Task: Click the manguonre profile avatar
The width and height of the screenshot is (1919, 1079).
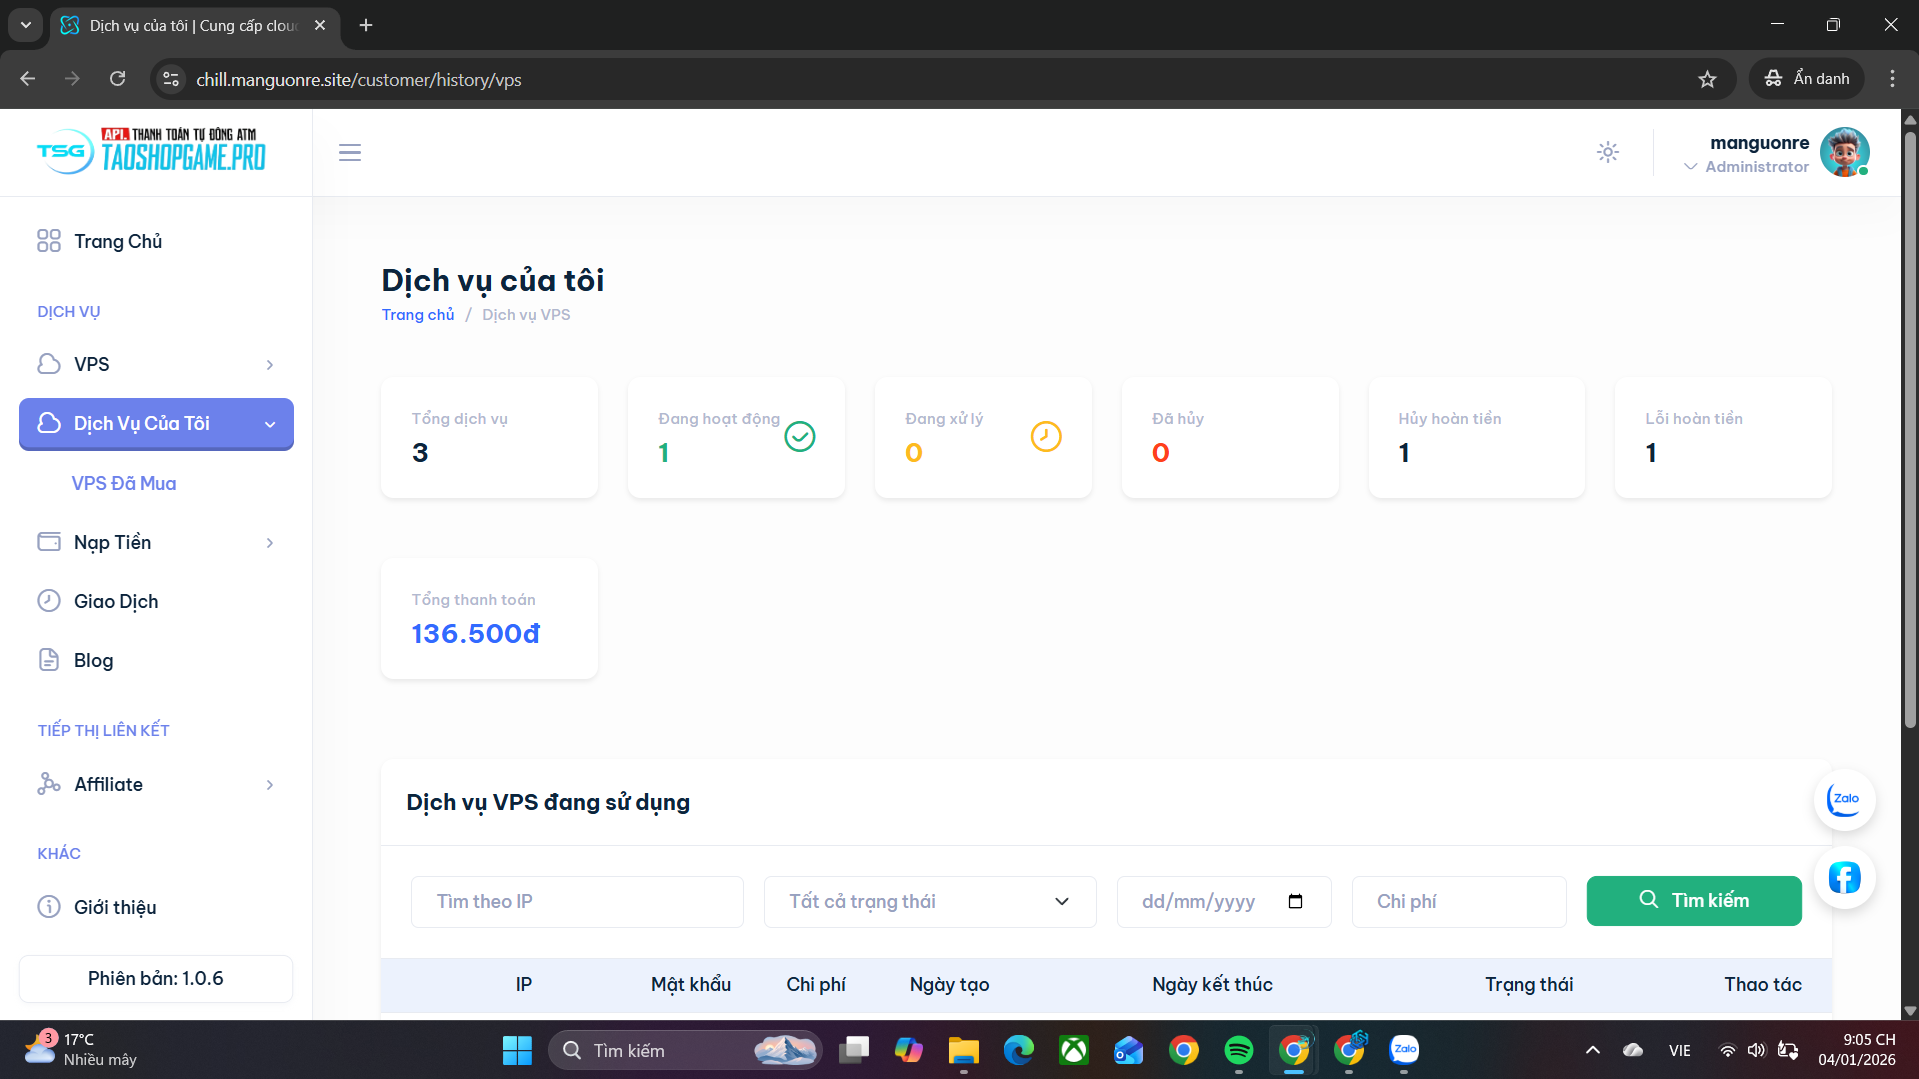Action: point(1843,153)
